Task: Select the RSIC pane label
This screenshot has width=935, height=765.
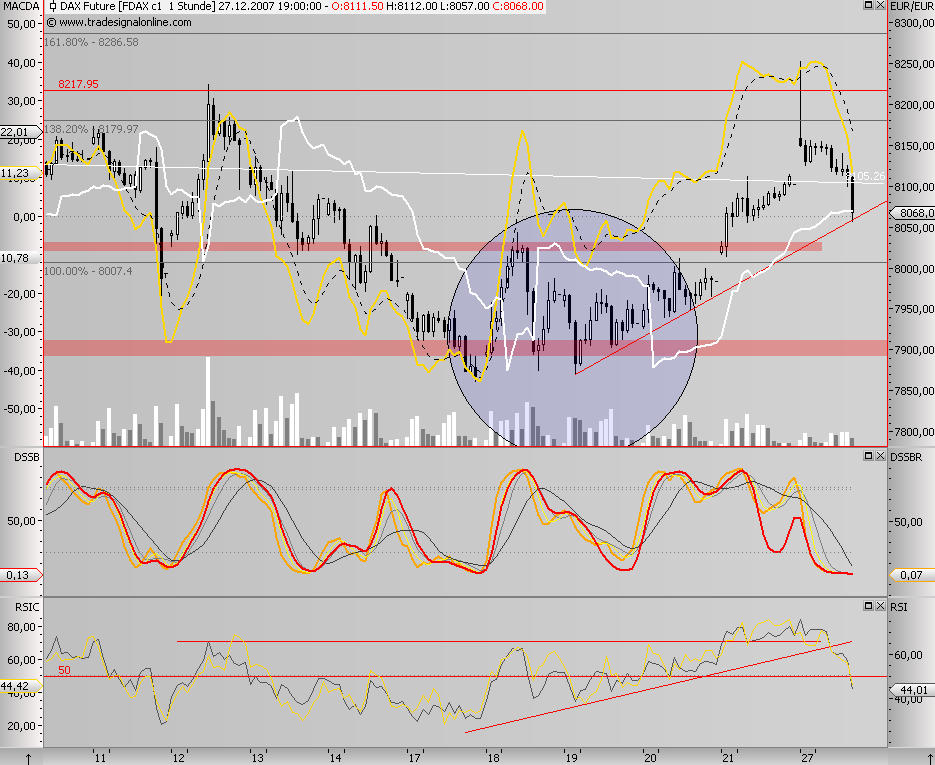Action: (x=27, y=607)
